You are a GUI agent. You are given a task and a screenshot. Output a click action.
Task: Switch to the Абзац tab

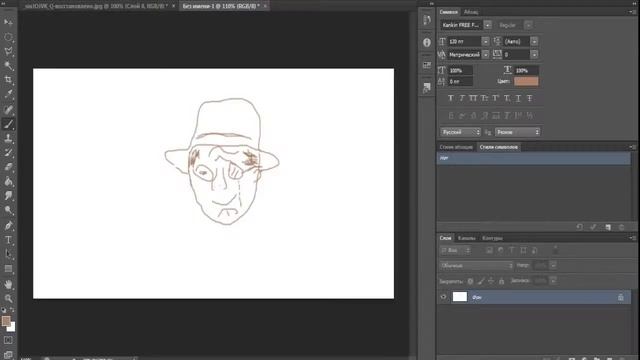[471, 12]
